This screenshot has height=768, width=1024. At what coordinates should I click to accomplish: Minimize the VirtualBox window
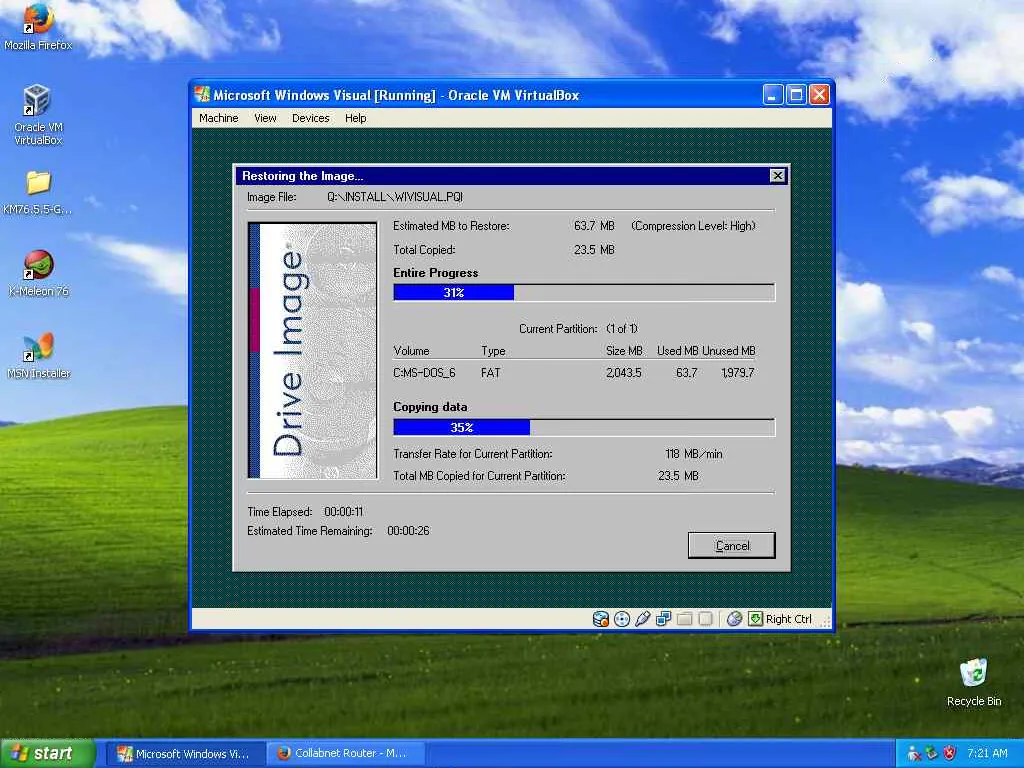[x=773, y=95]
